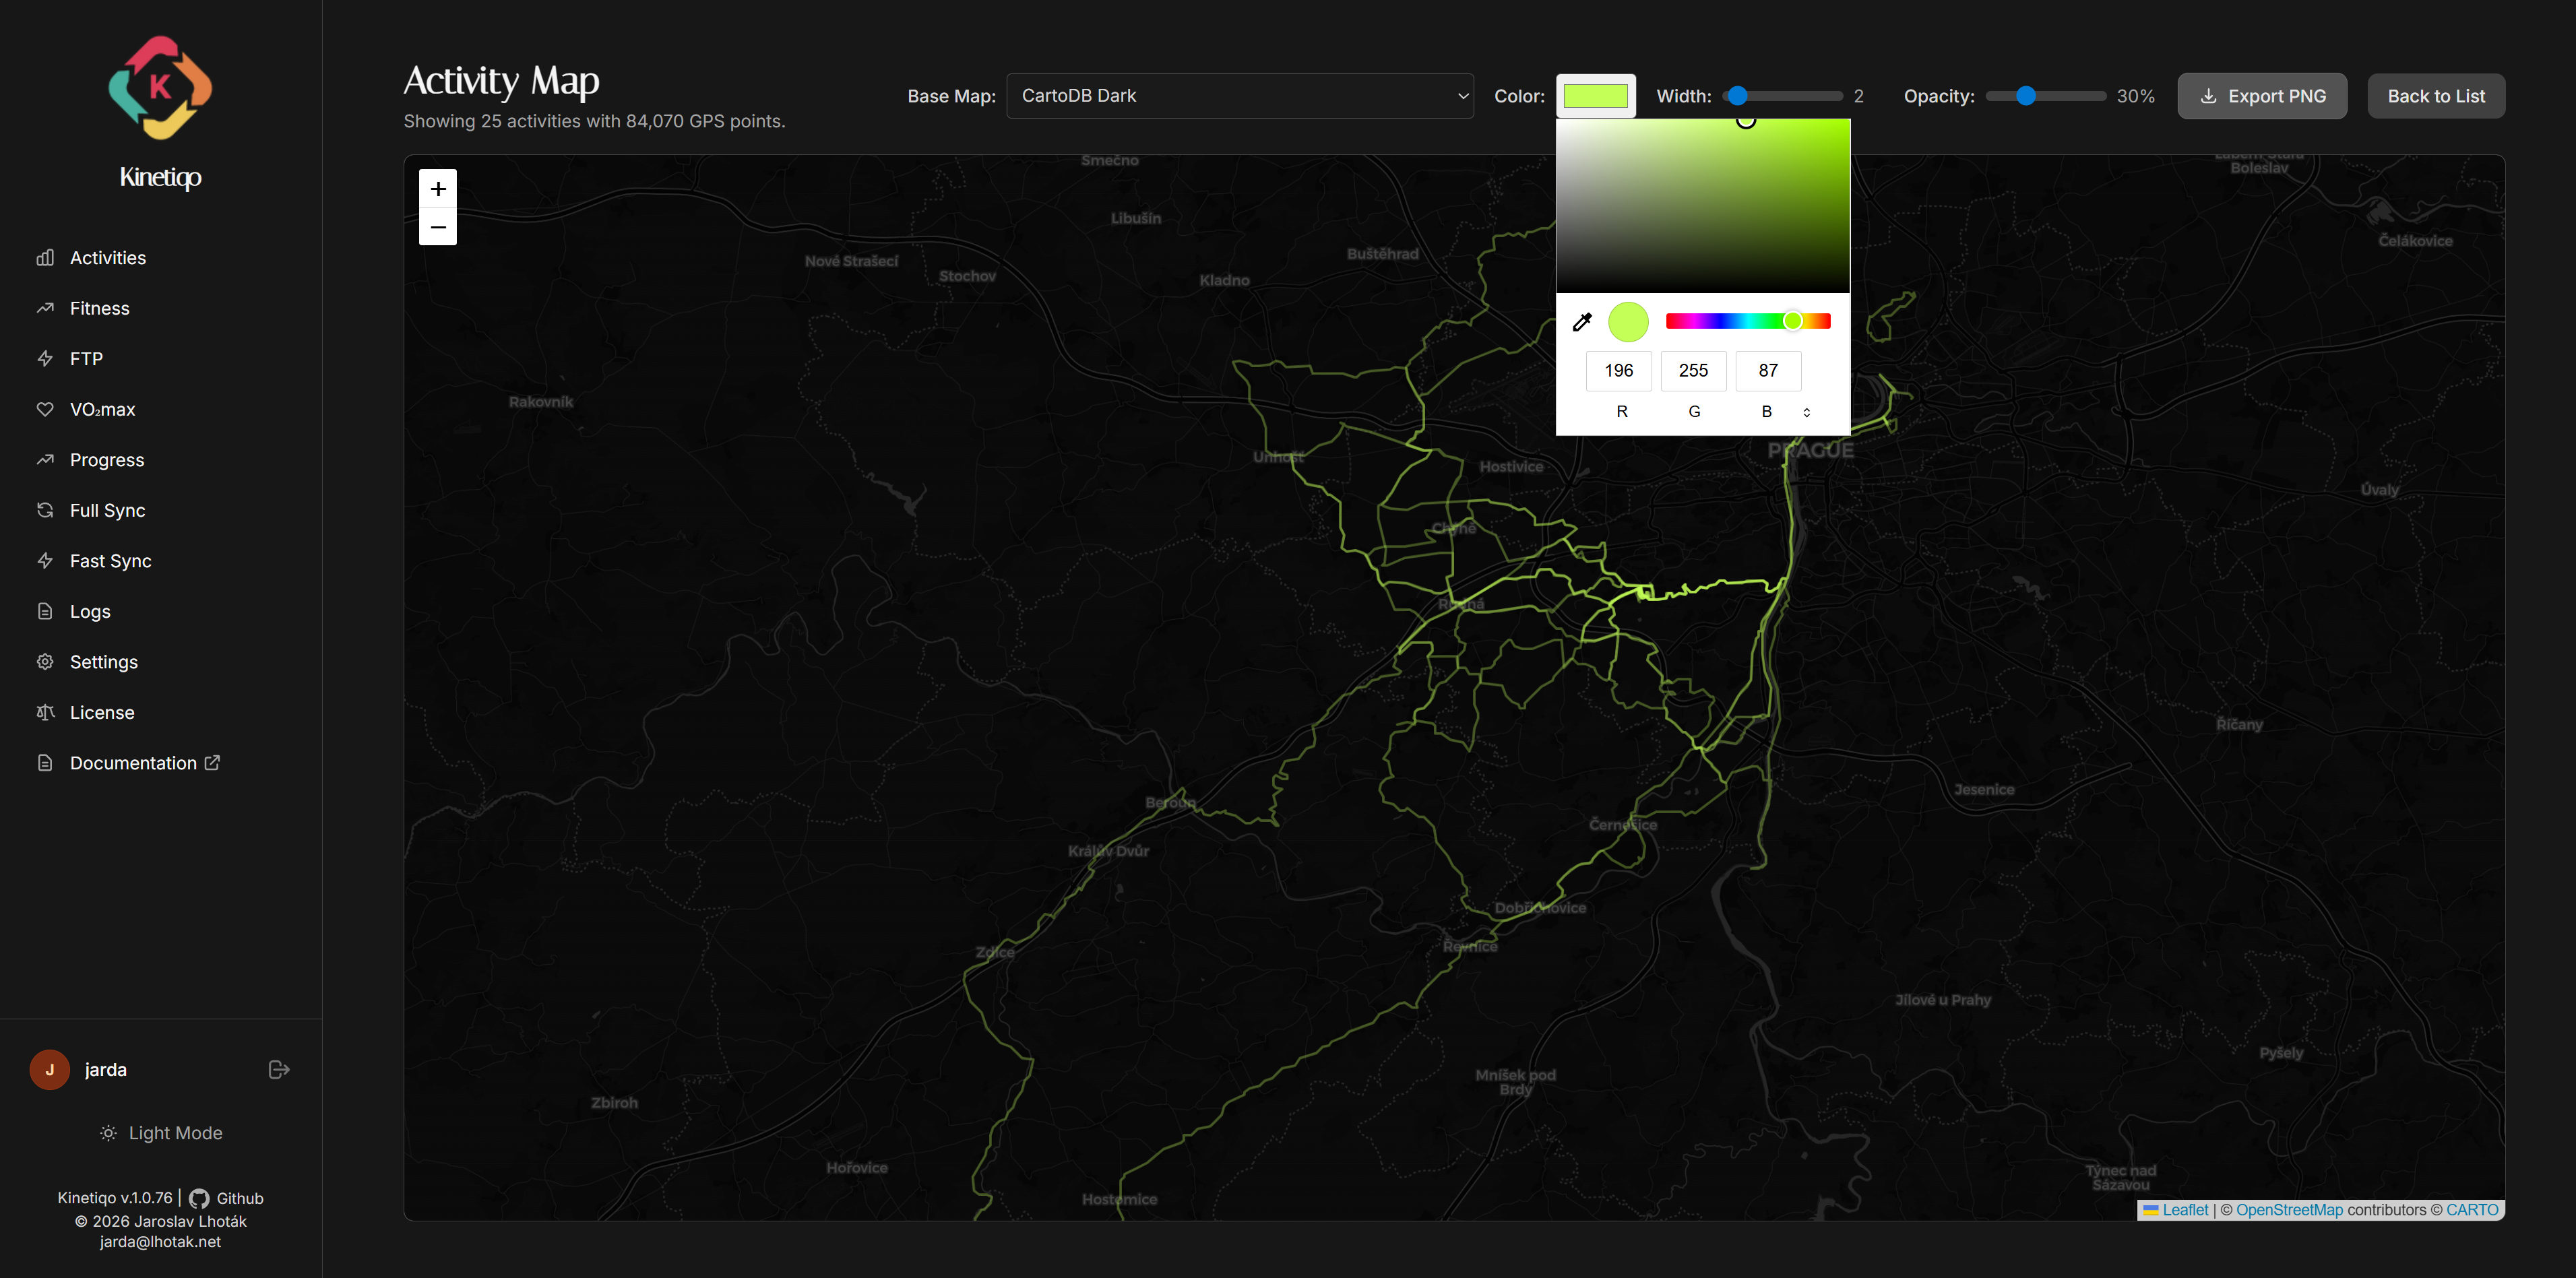View the Logs page
Image resolution: width=2576 pixels, height=1278 pixels.
(90, 611)
